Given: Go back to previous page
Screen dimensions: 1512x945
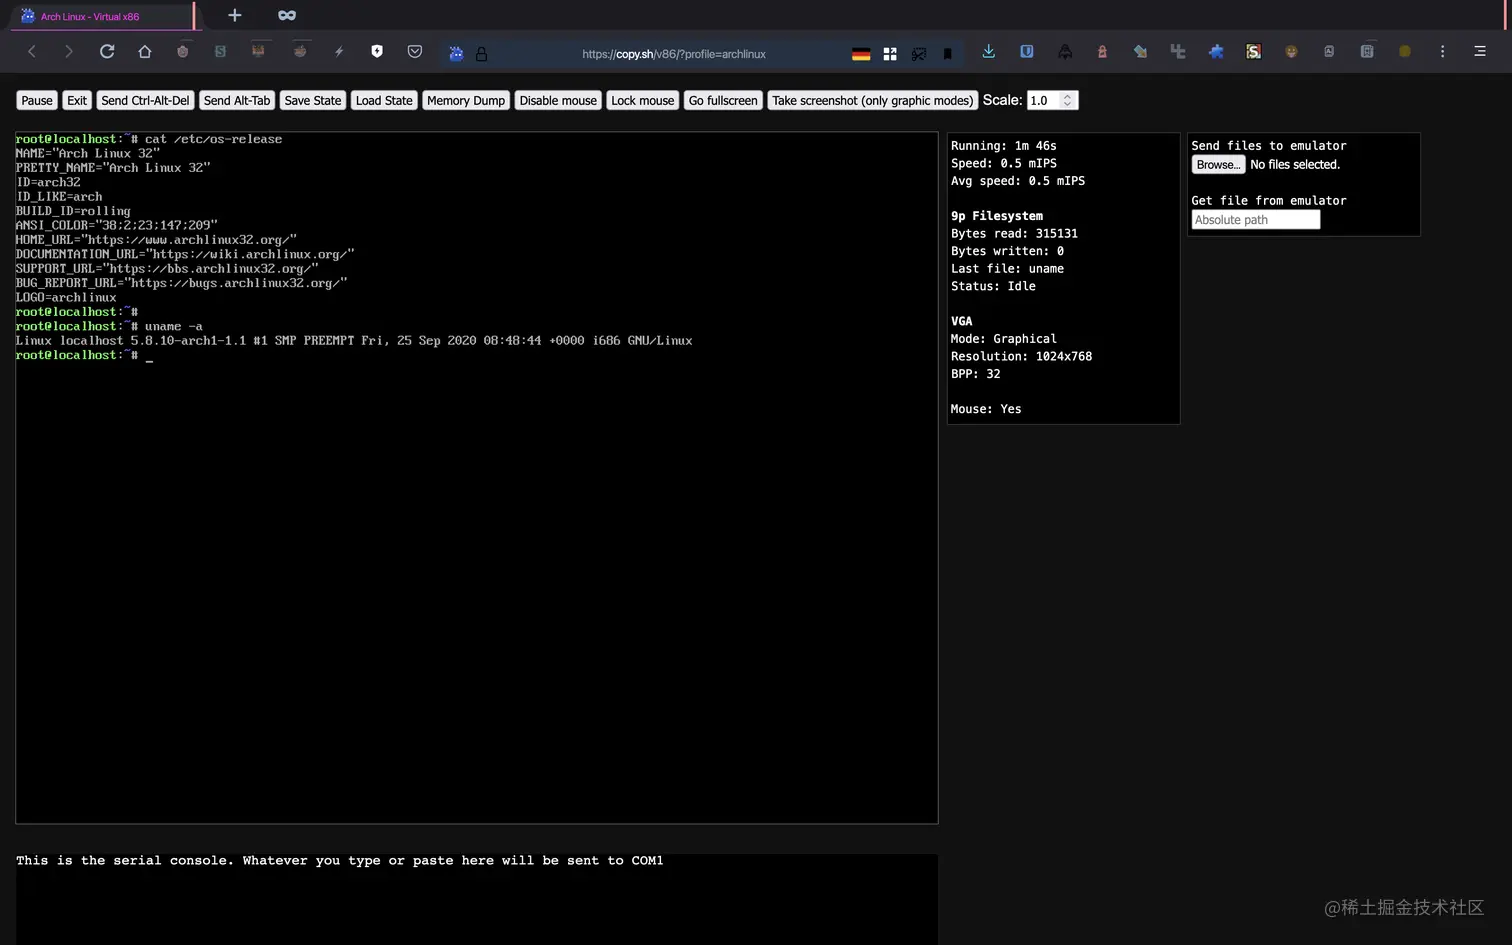Looking at the screenshot, I should click(x=32, y=51).
